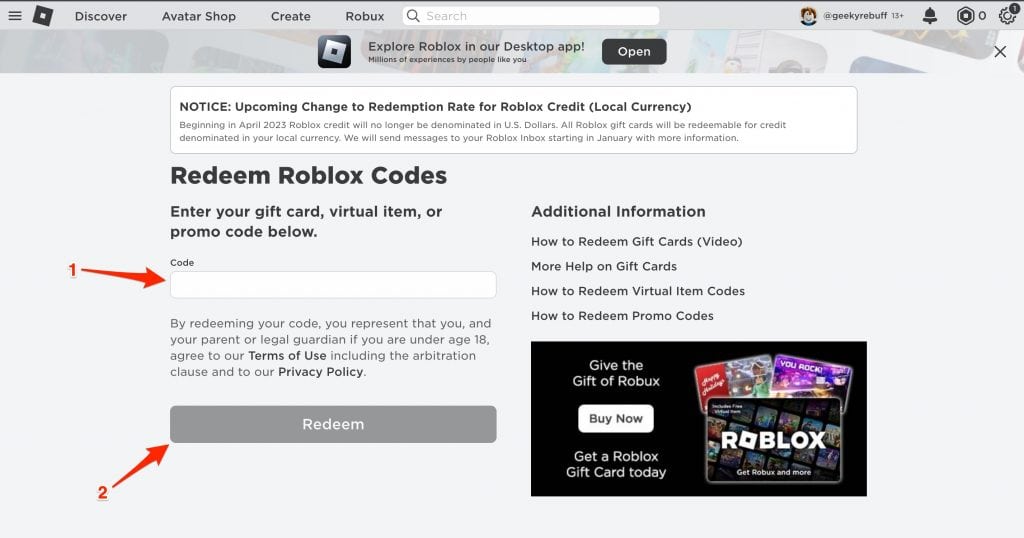Open How to Redeem Virtual Item Codes
The image size is (1024, 538).
pyautogui.click(x=638, y=291)
